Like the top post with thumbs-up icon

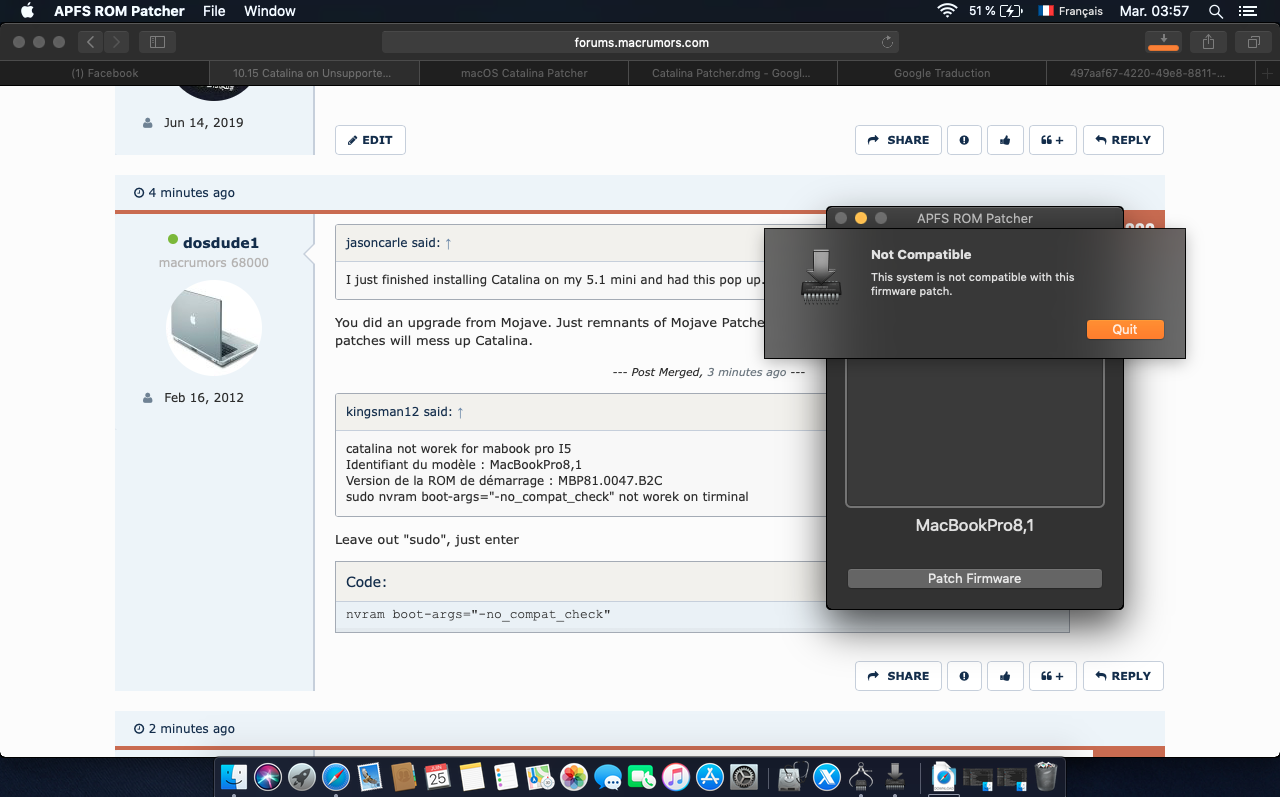(x=1005, y=140)
